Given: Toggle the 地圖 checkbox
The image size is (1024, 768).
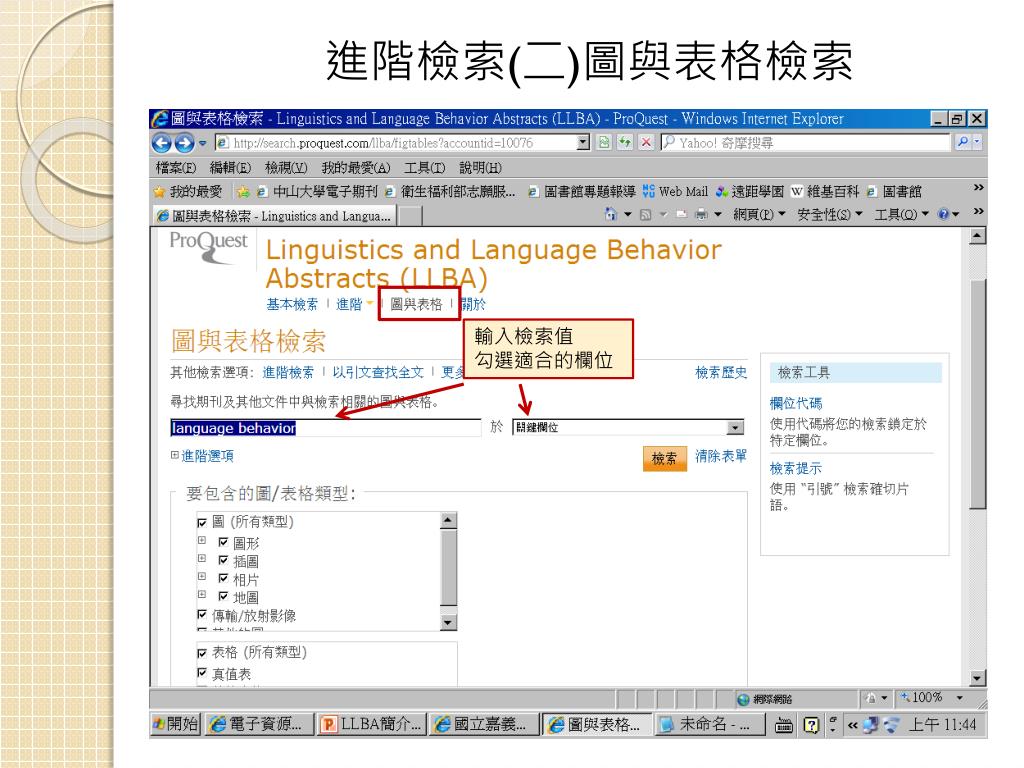Looking at the screenshot, I should click(223, 596).
